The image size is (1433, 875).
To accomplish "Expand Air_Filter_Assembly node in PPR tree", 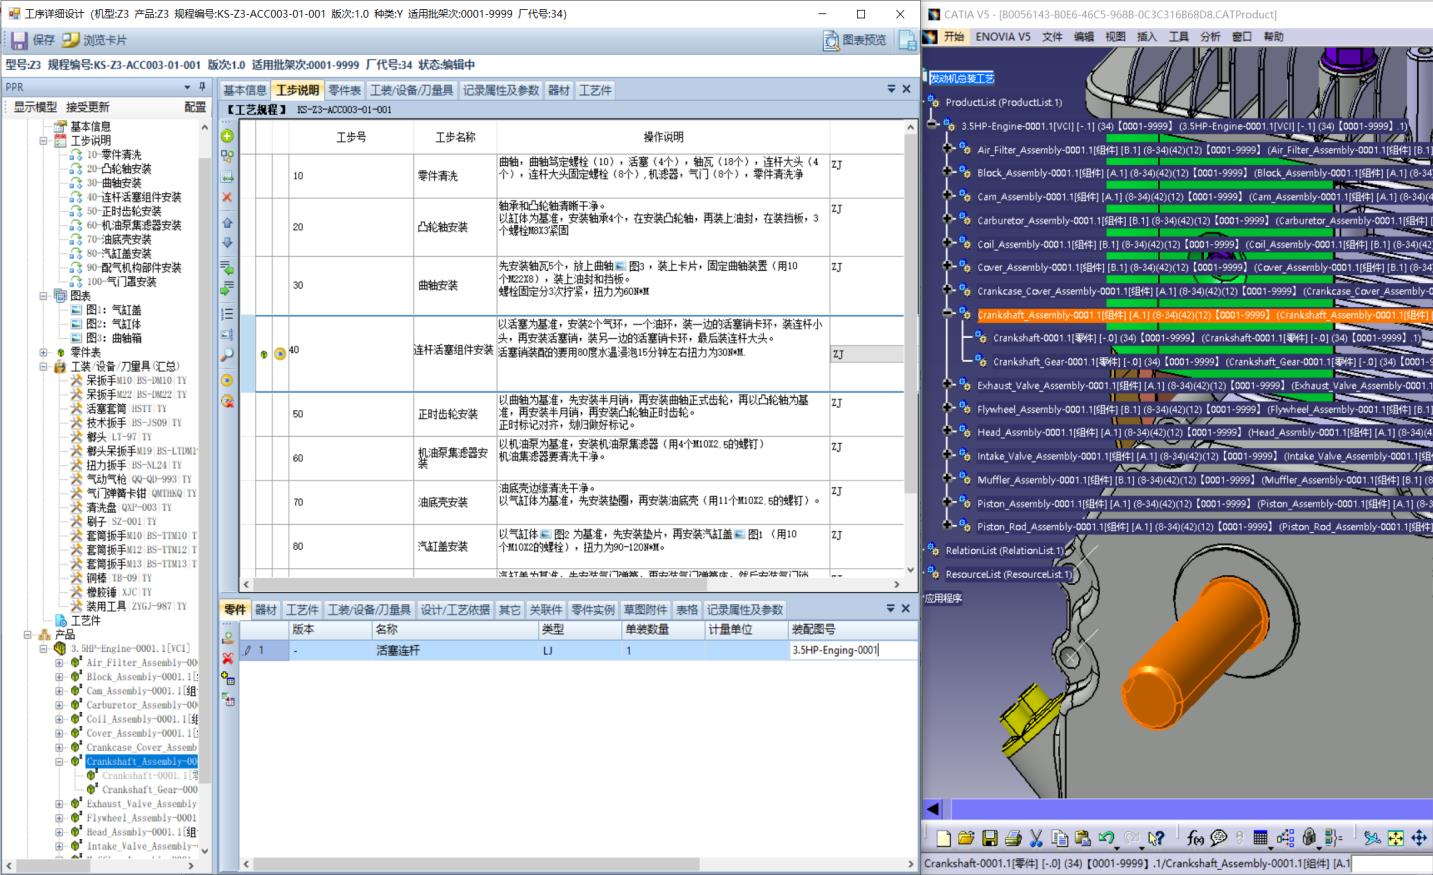I will [59, 663].
